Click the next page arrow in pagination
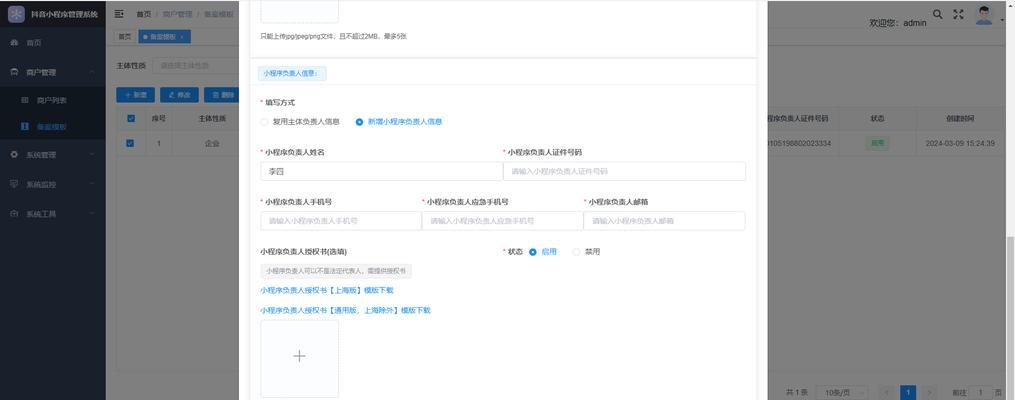Screen dimensions: 1015x400 [x=930, y=393]
